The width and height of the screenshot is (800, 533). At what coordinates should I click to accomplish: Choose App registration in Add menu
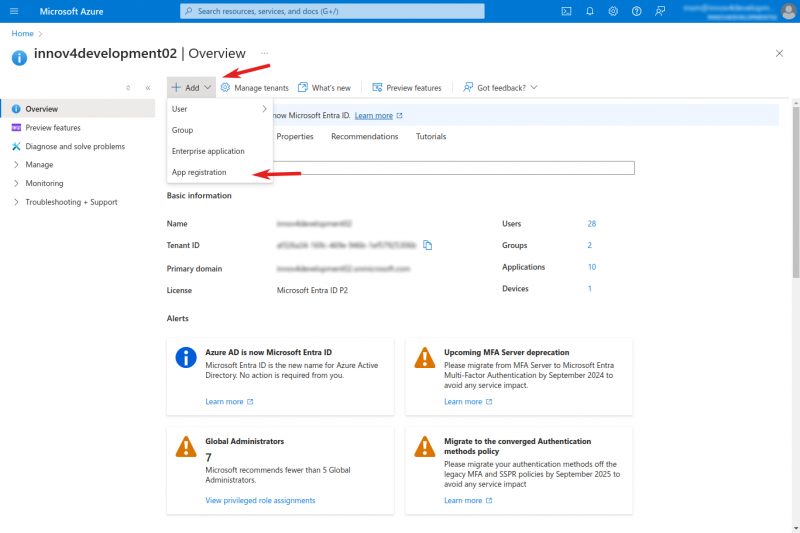(220, 172)
